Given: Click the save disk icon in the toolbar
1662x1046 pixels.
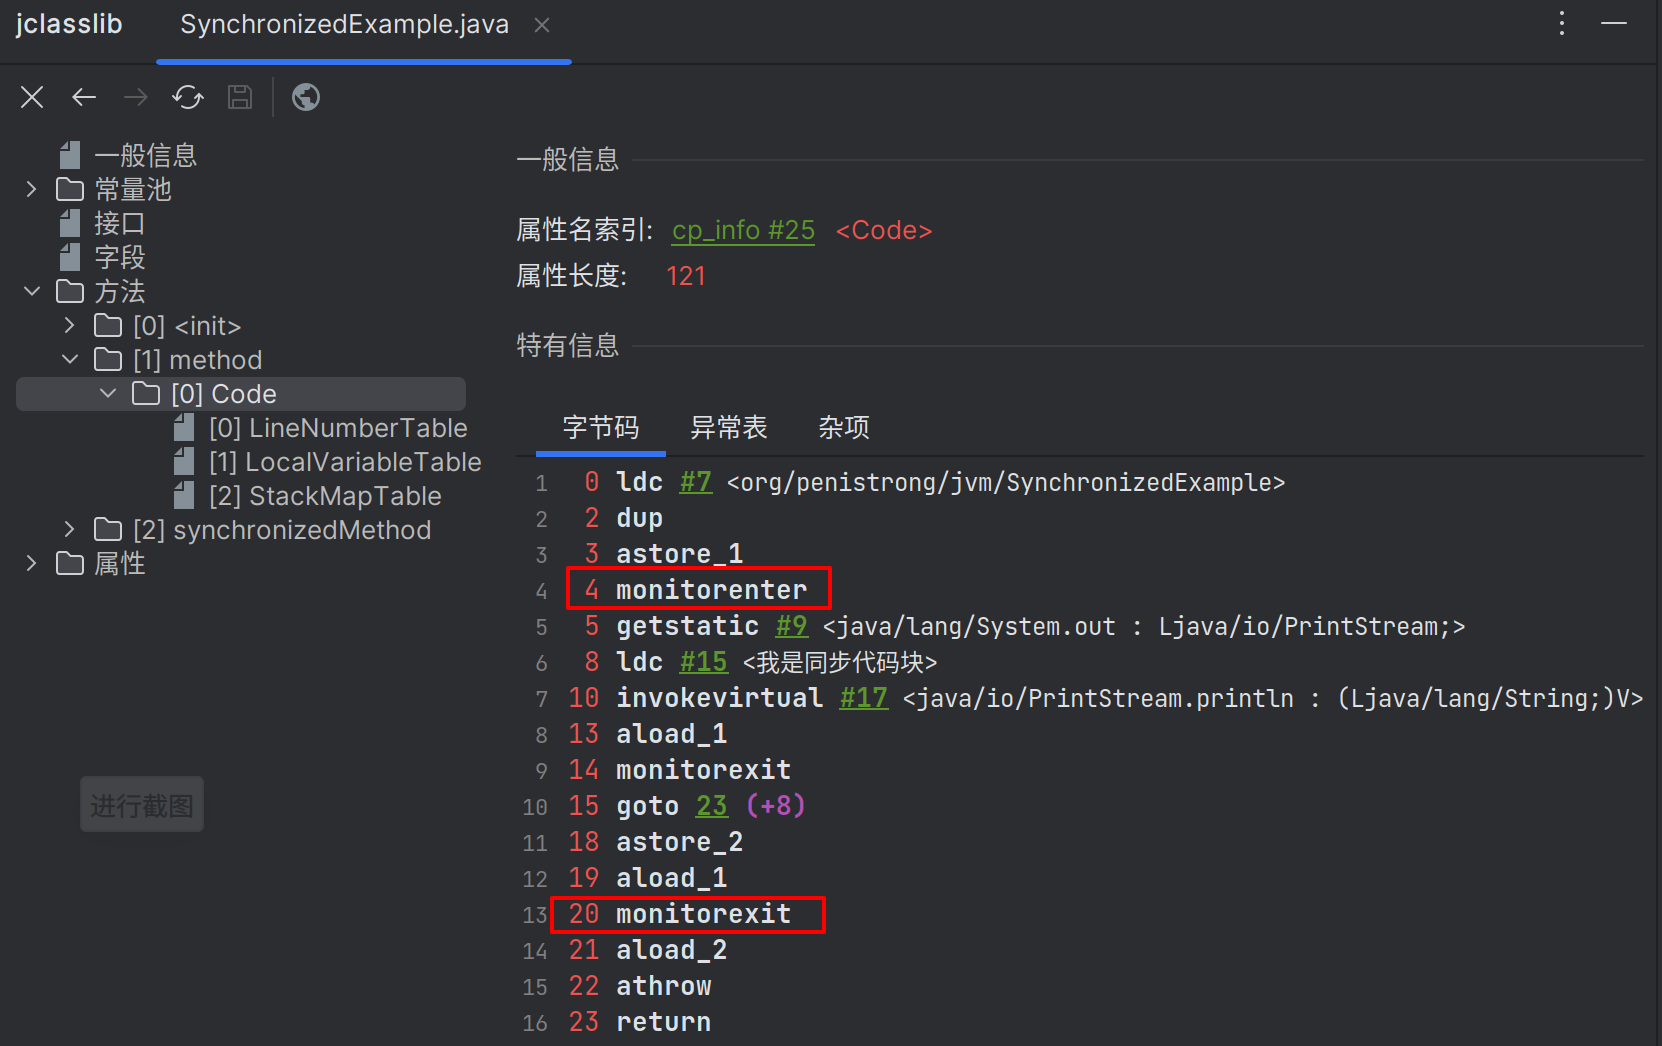Looking at the screenshot, I should (240, 97).
